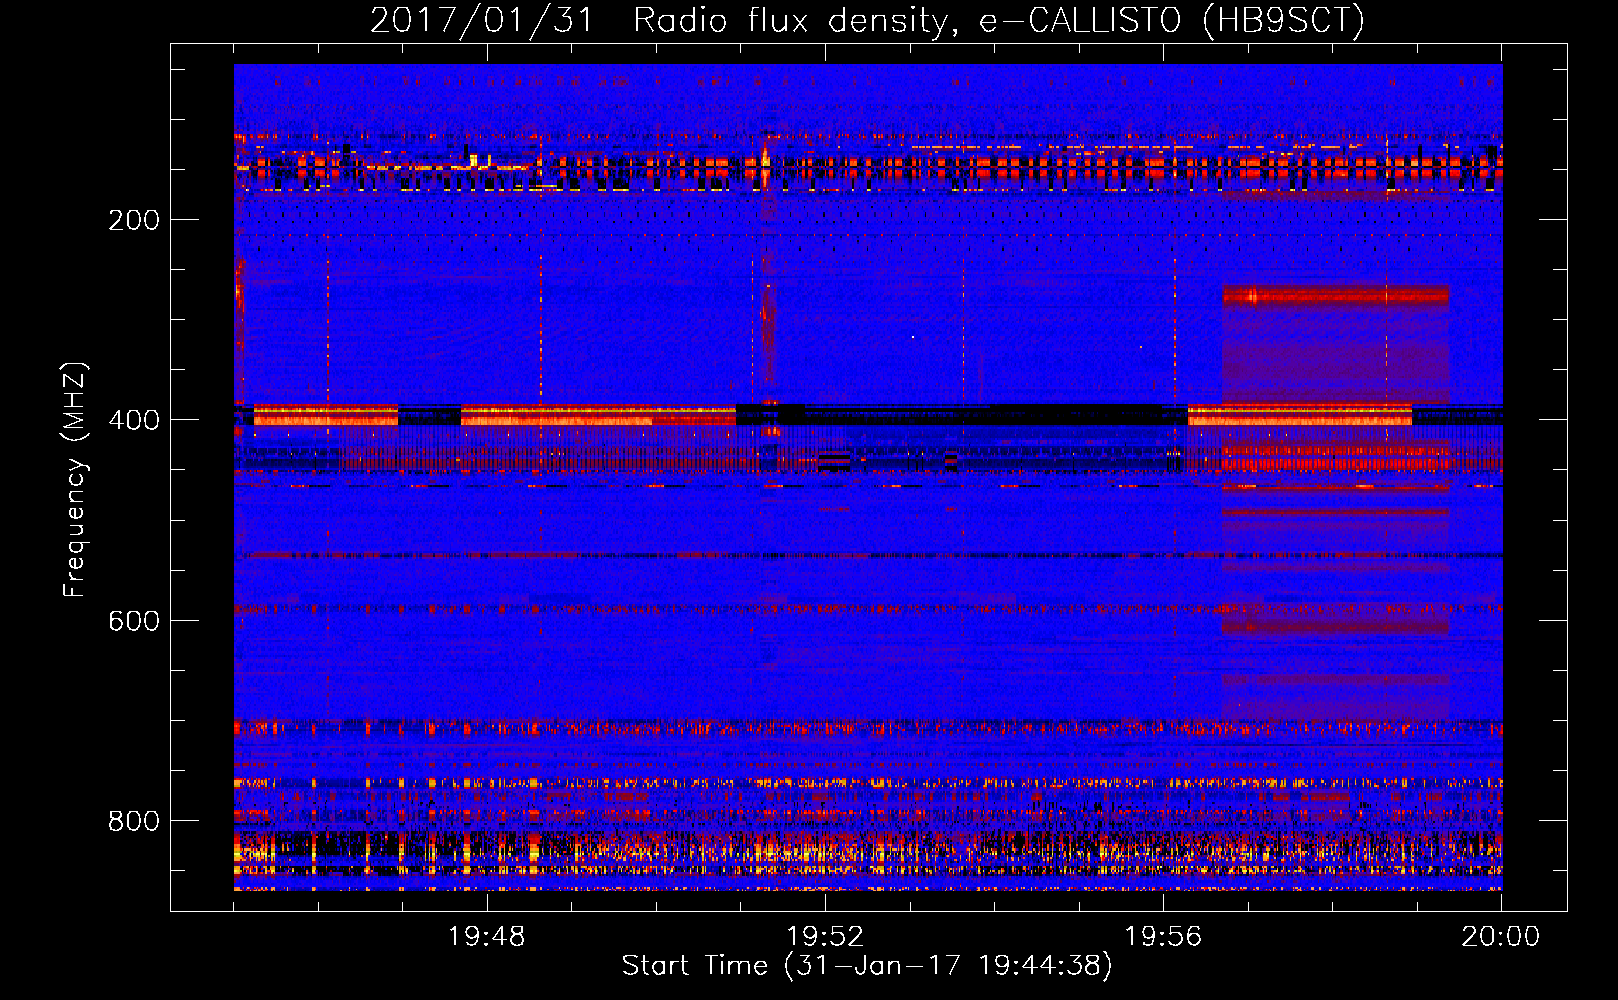Select the '800' frequency axis label
This screenshot has width=1618, height=1000.
click(134, 821)
